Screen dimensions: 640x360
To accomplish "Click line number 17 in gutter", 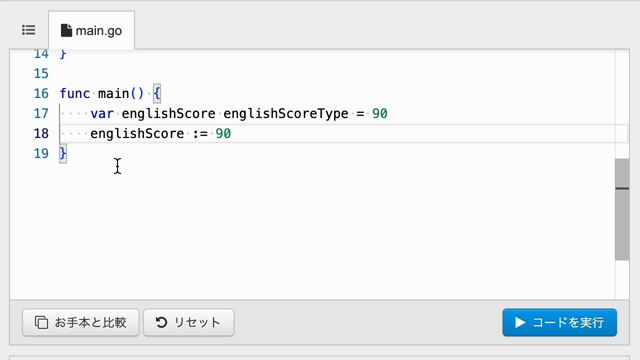I will (41, 113).
